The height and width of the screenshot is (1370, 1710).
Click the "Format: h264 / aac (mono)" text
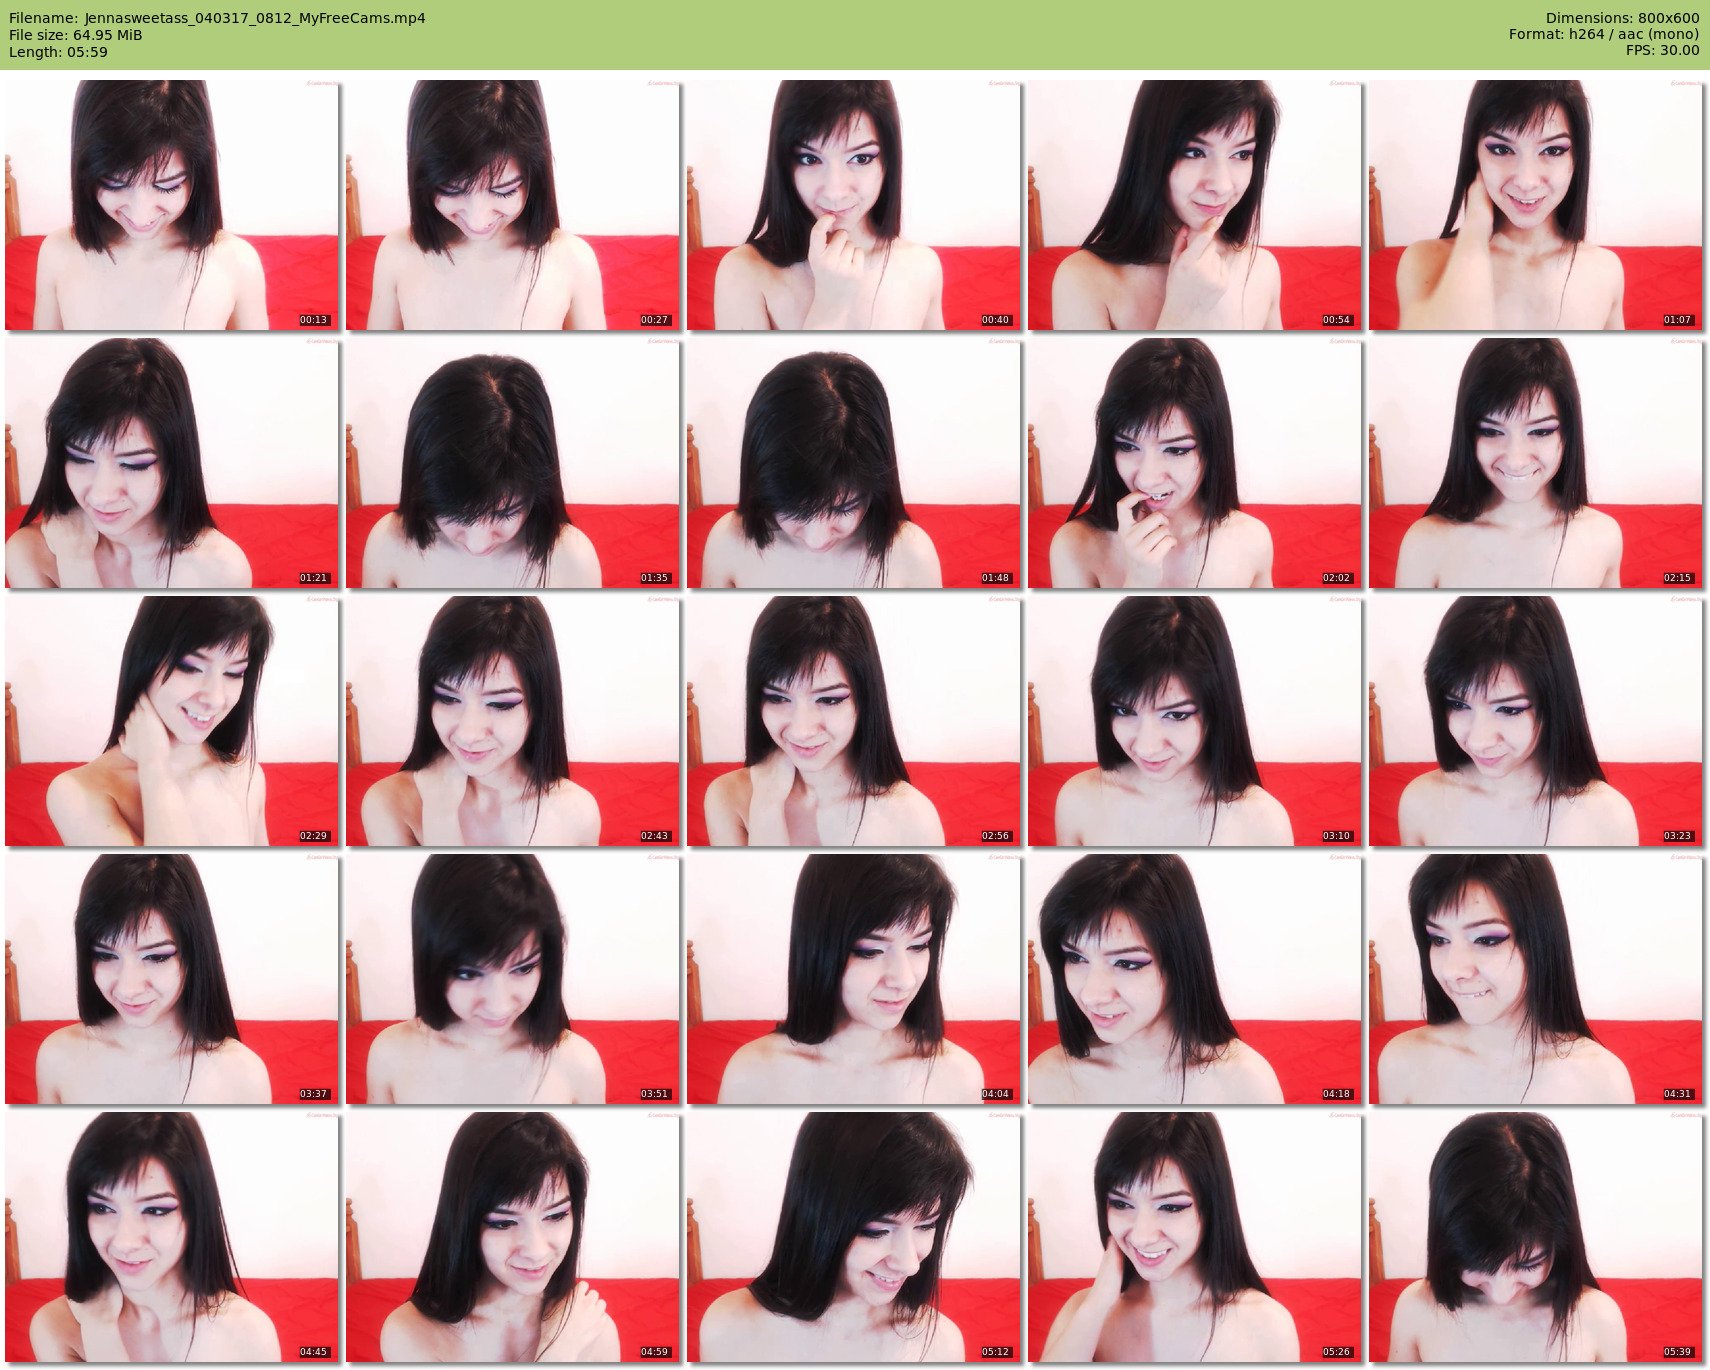coord(1604,35)
